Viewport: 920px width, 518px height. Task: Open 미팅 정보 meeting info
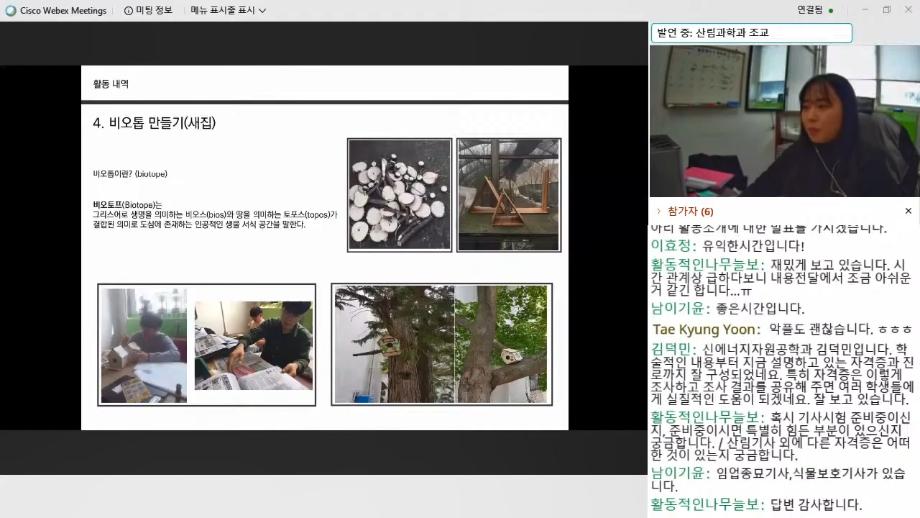(x=148, y=11)
